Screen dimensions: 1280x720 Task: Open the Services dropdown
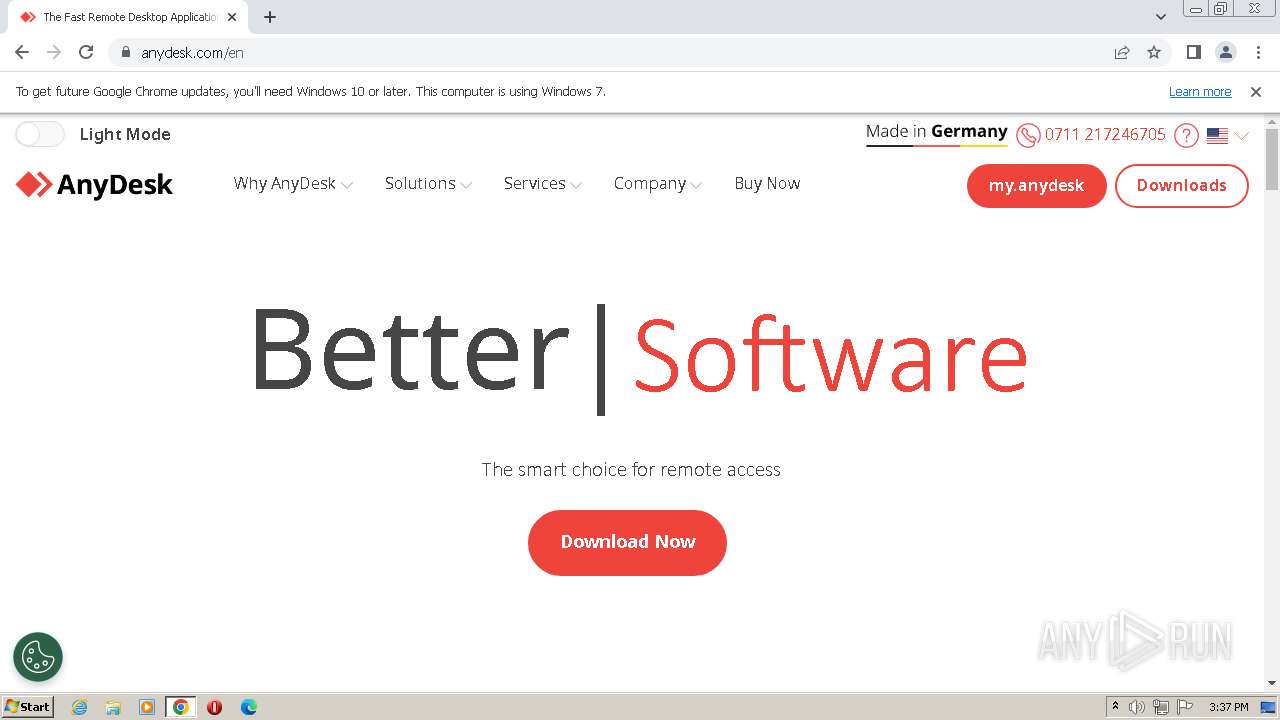543,184
